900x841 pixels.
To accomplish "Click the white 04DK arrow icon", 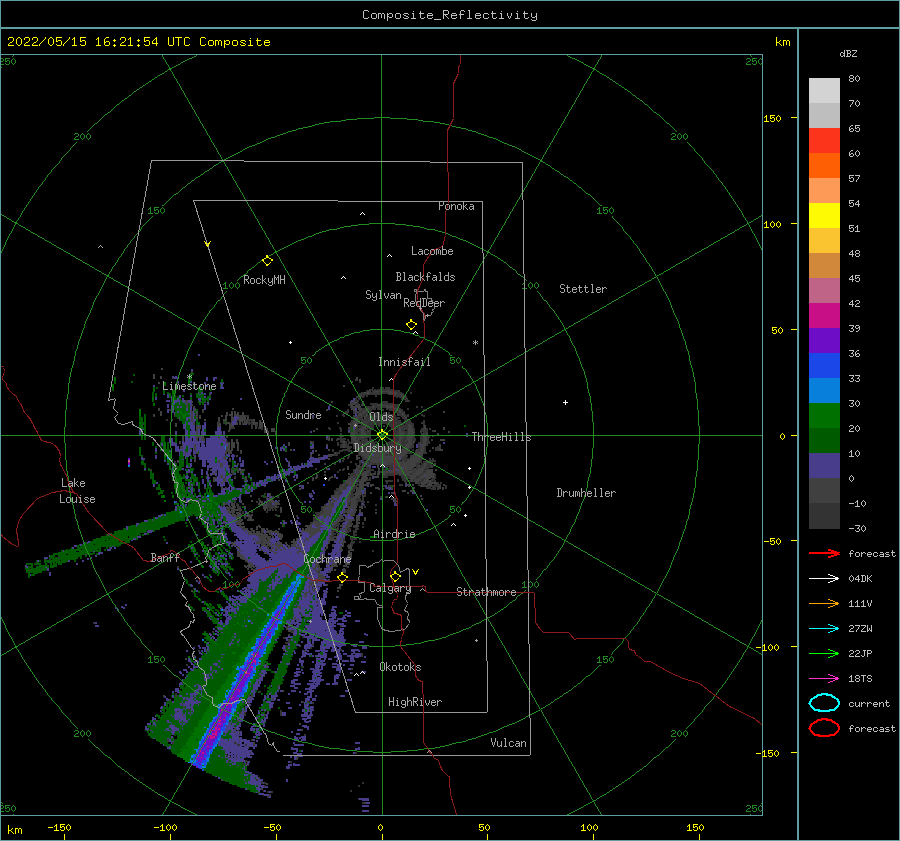I will click(x=824, y=578).
